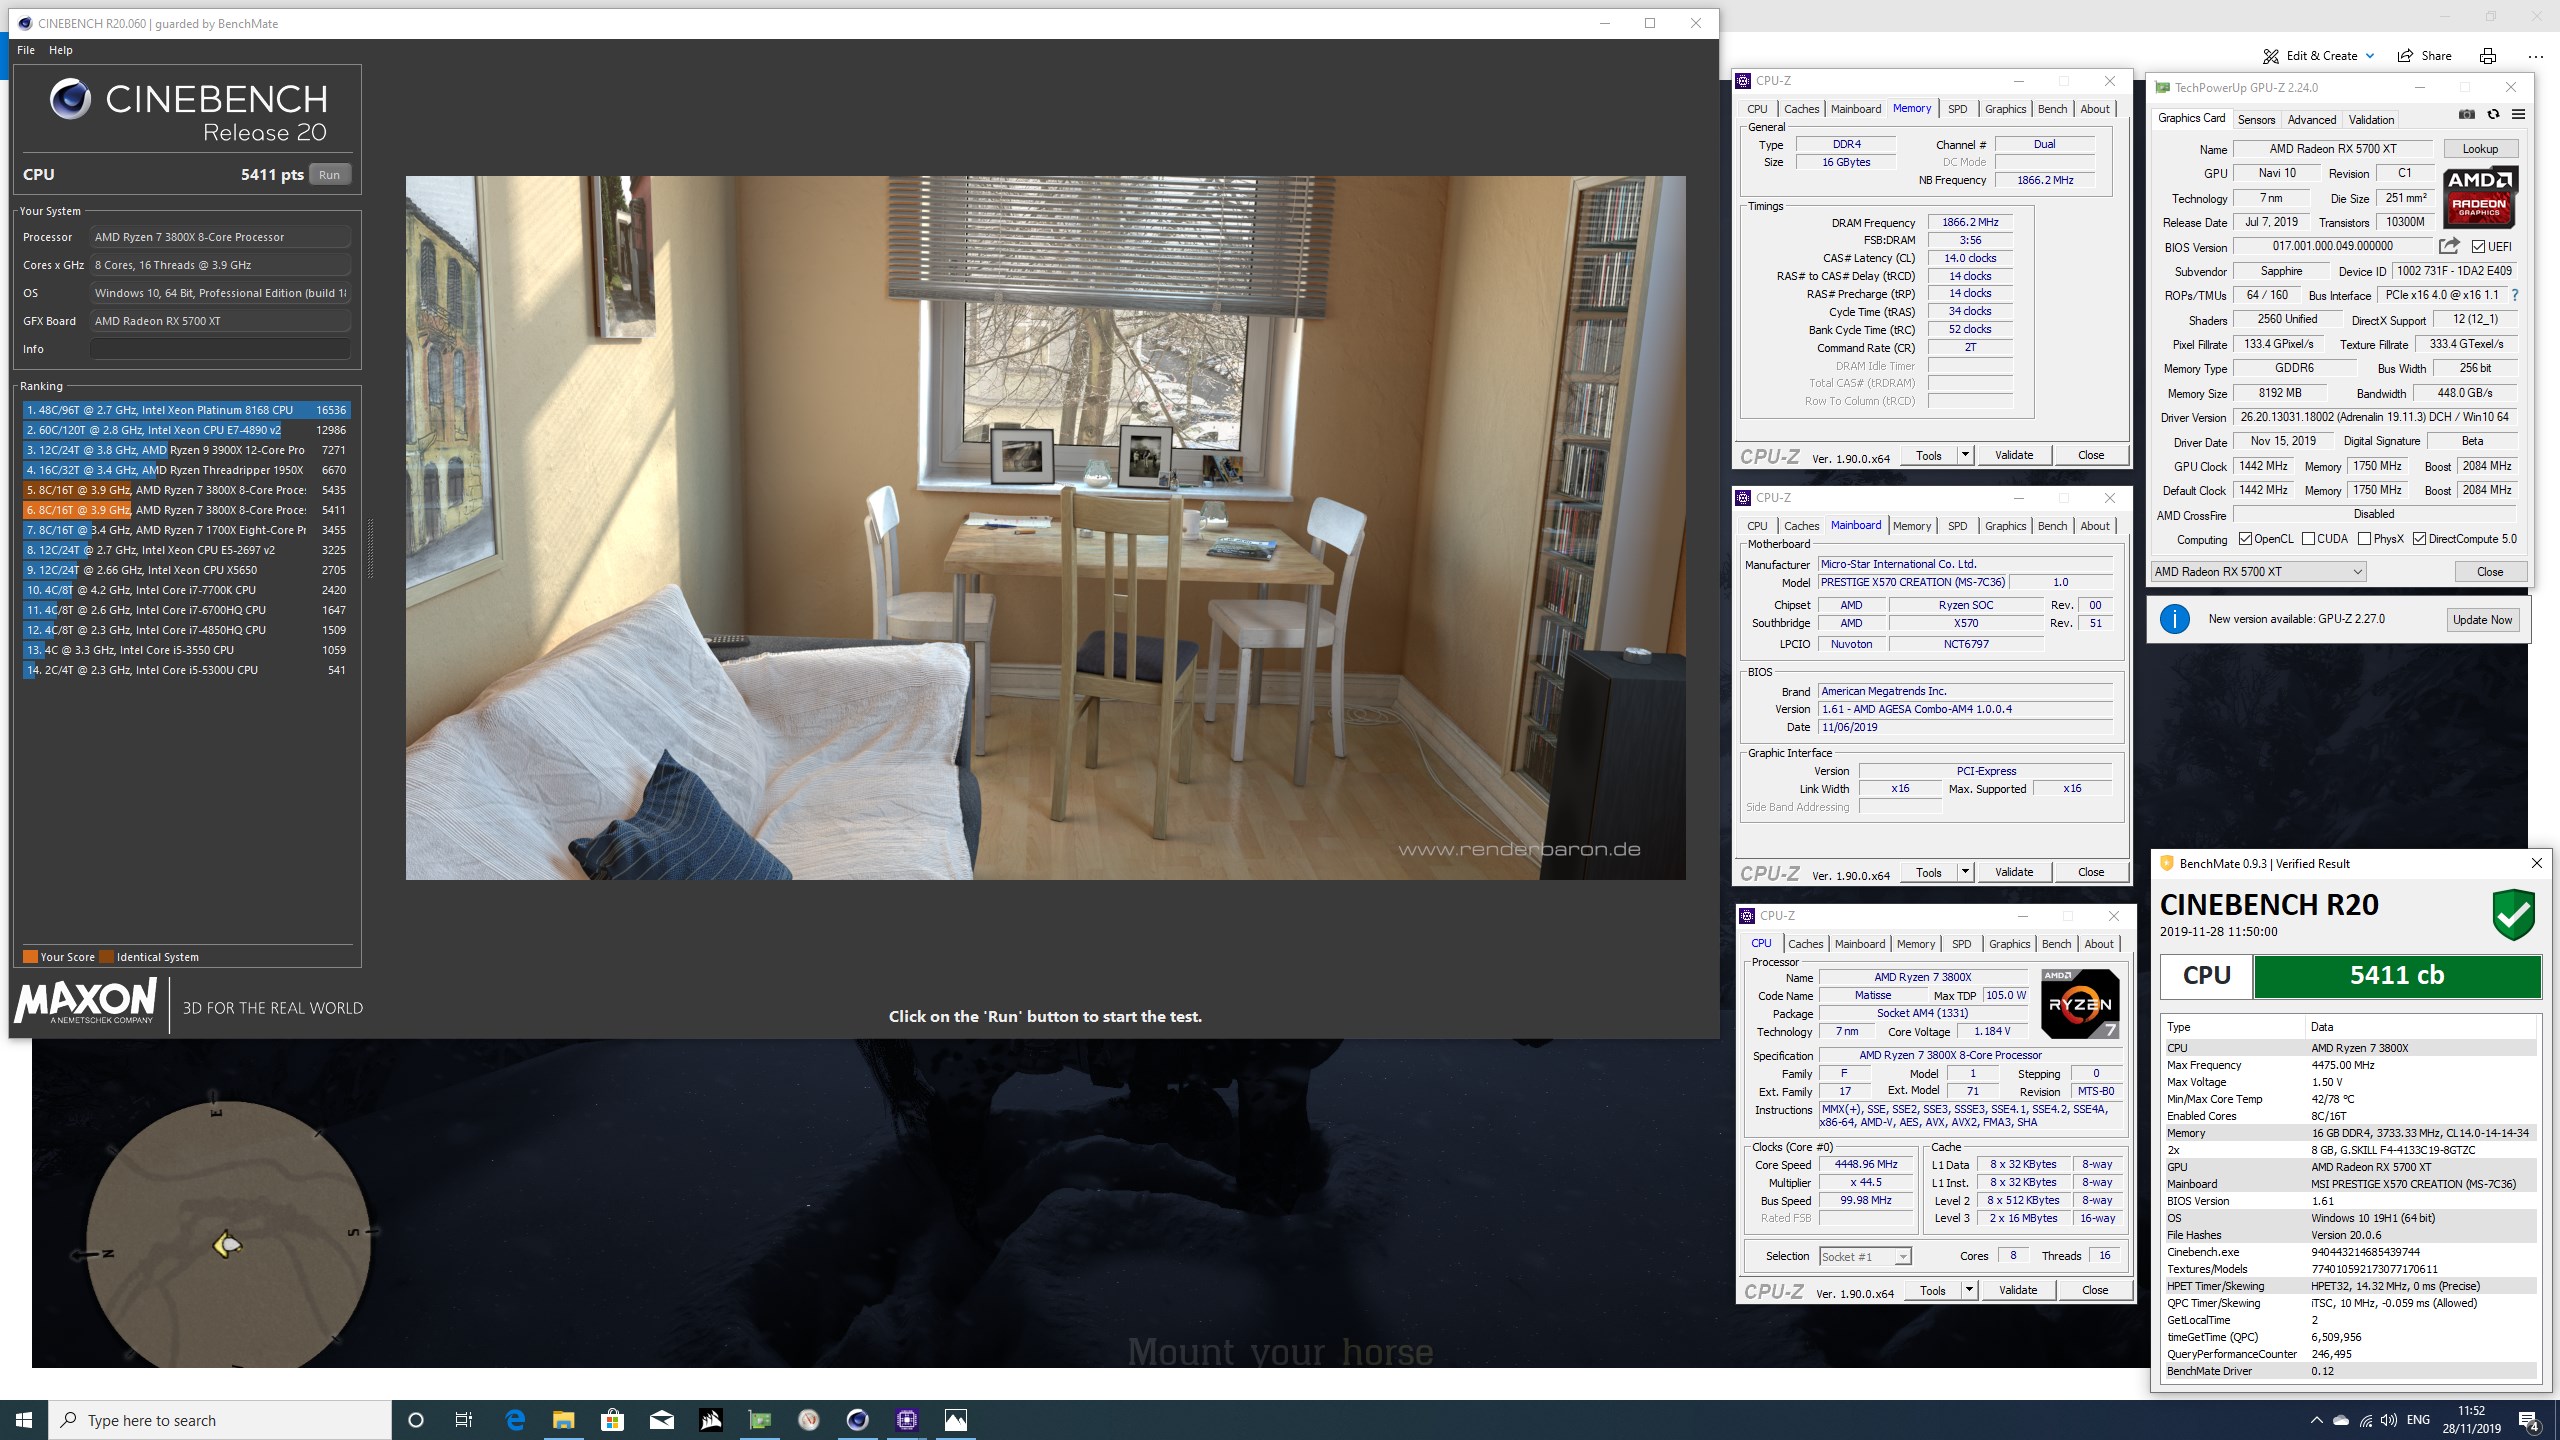Click Update Now in GPU-Z notice
The height and width of the screenshot is (1440, 2560).
tap(2482, 620)
